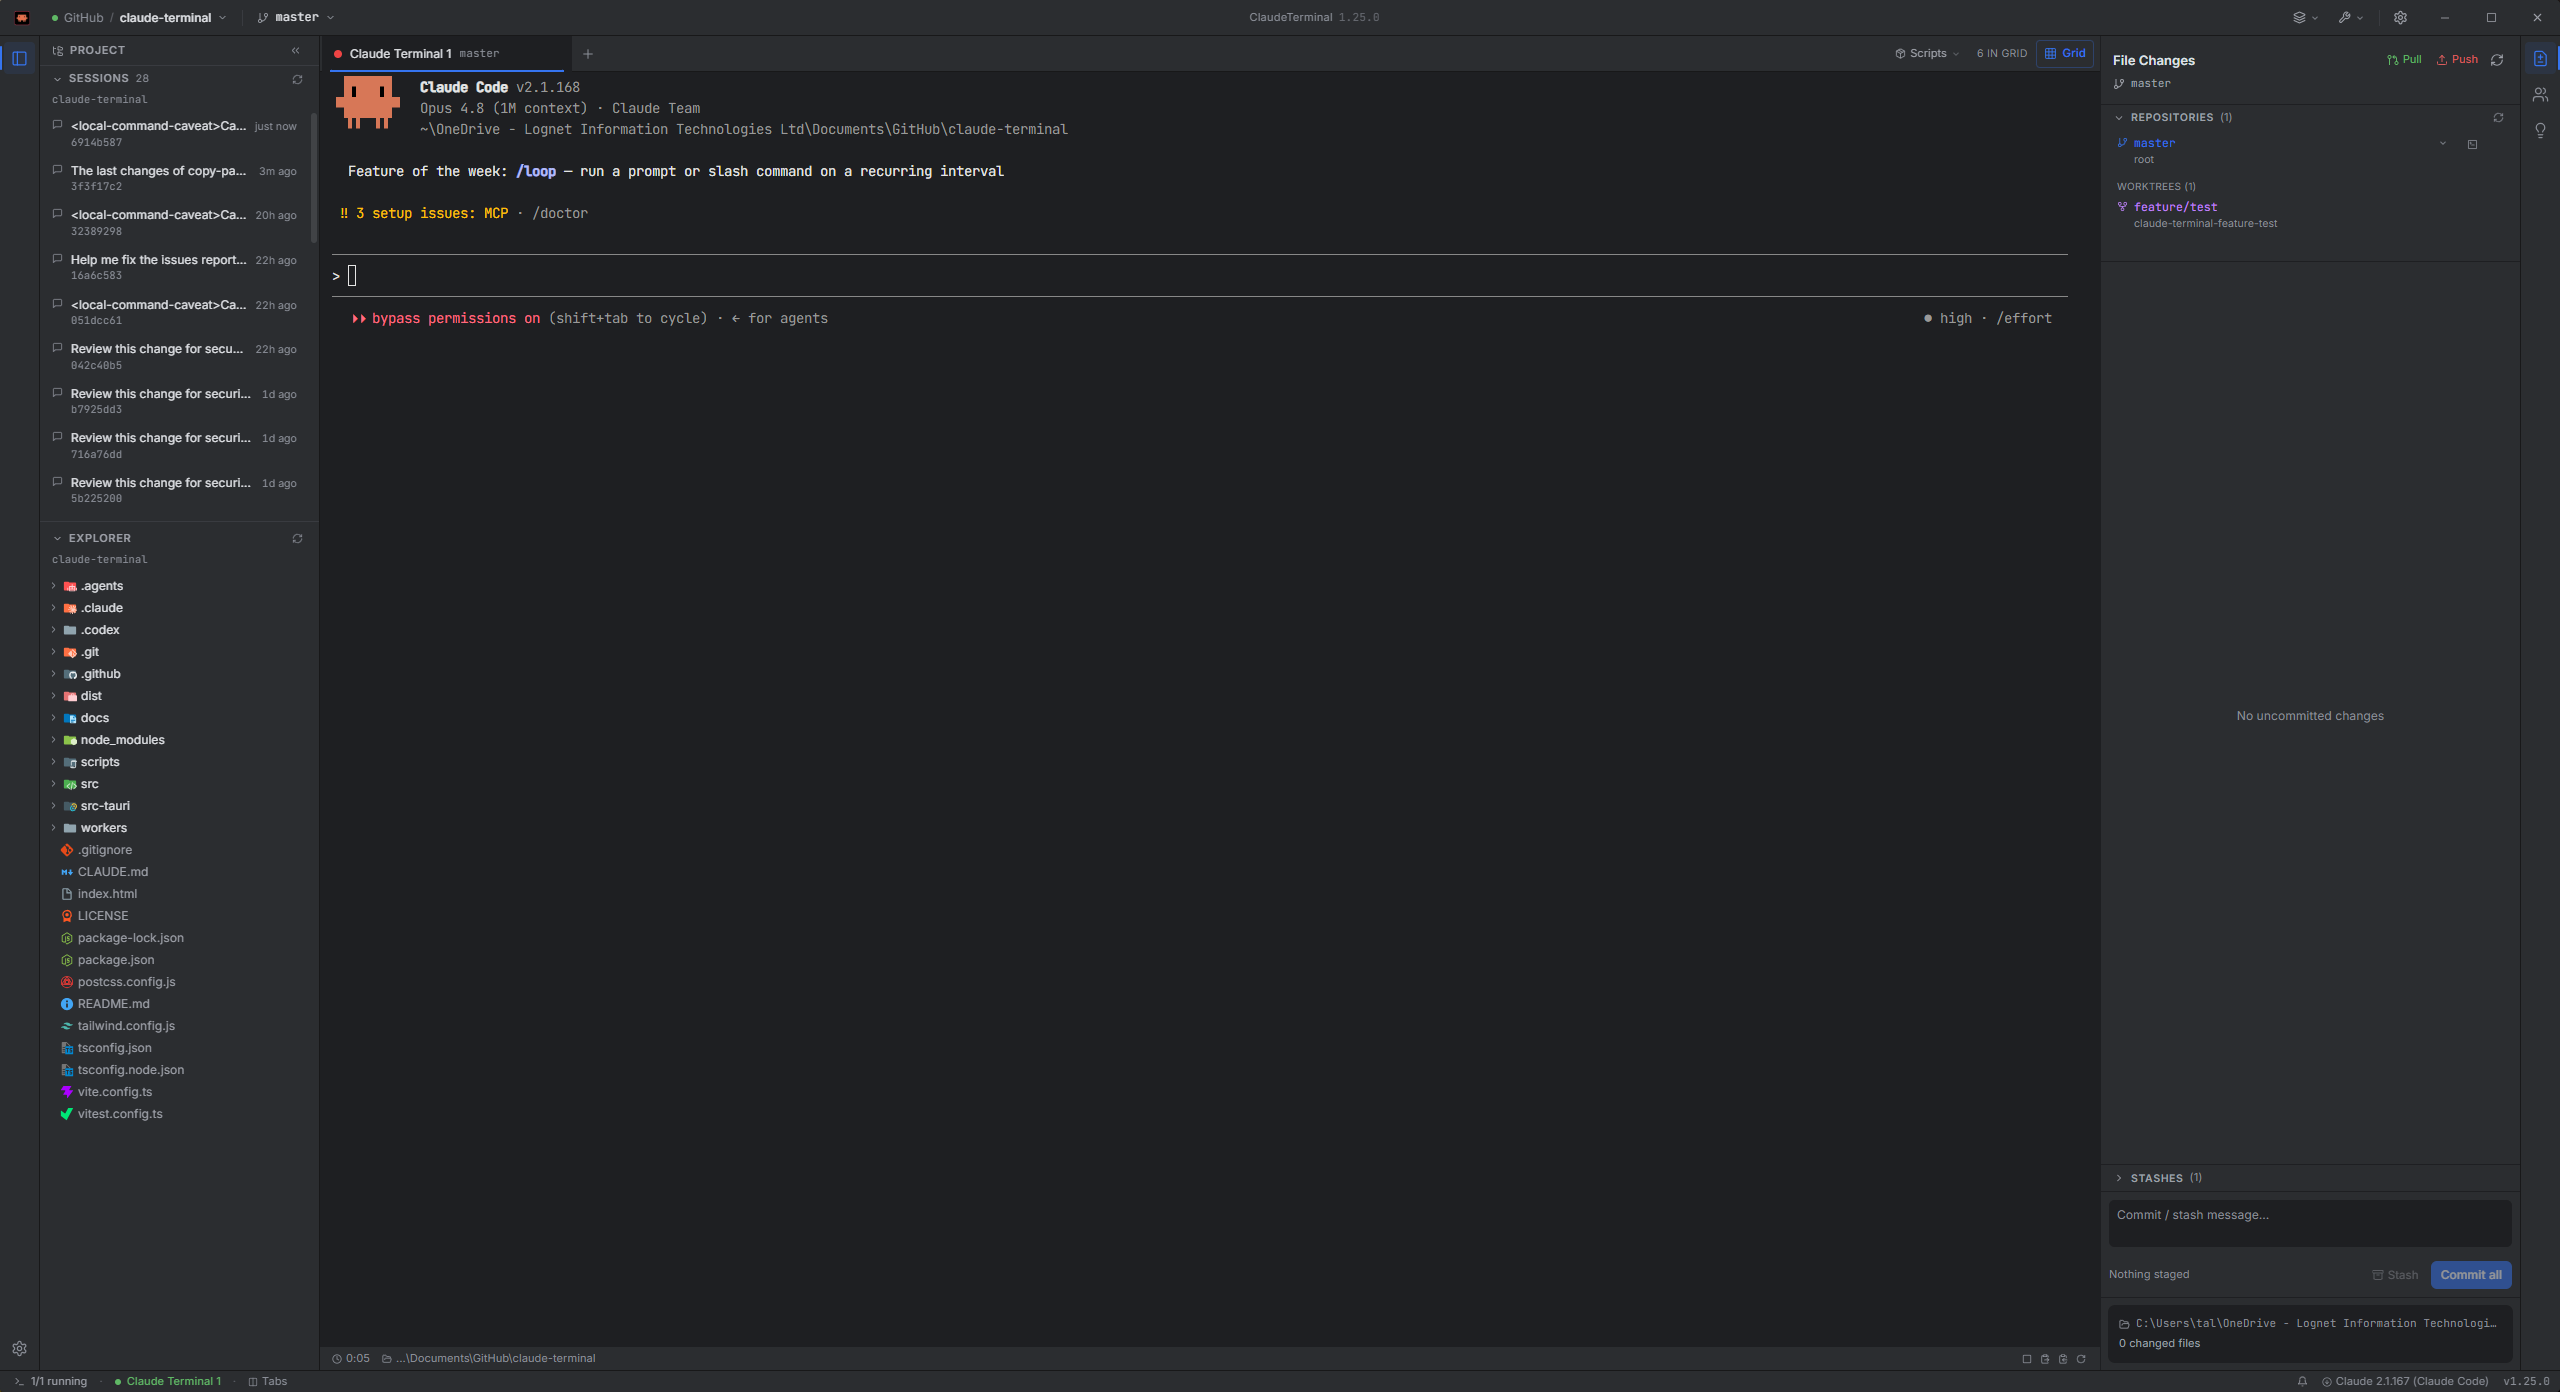Click the restart refresh icon below terminal
The image size is (2560, 1392).
[x=2081, y=1360]
